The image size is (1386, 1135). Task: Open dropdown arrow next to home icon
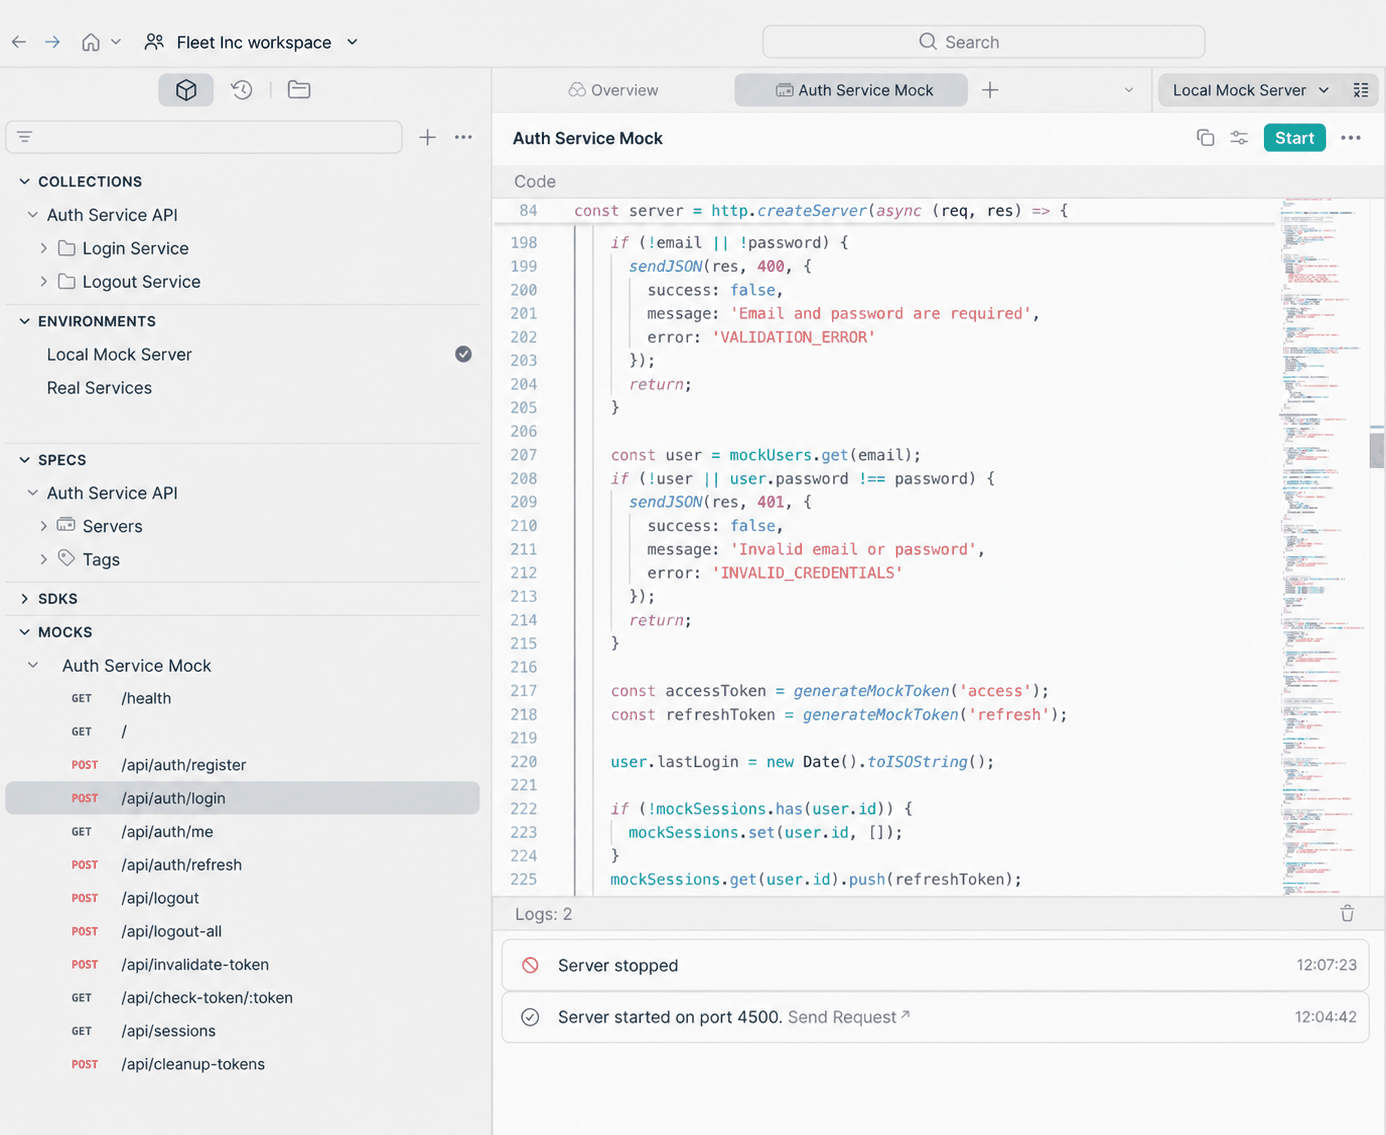click(116, 42)
